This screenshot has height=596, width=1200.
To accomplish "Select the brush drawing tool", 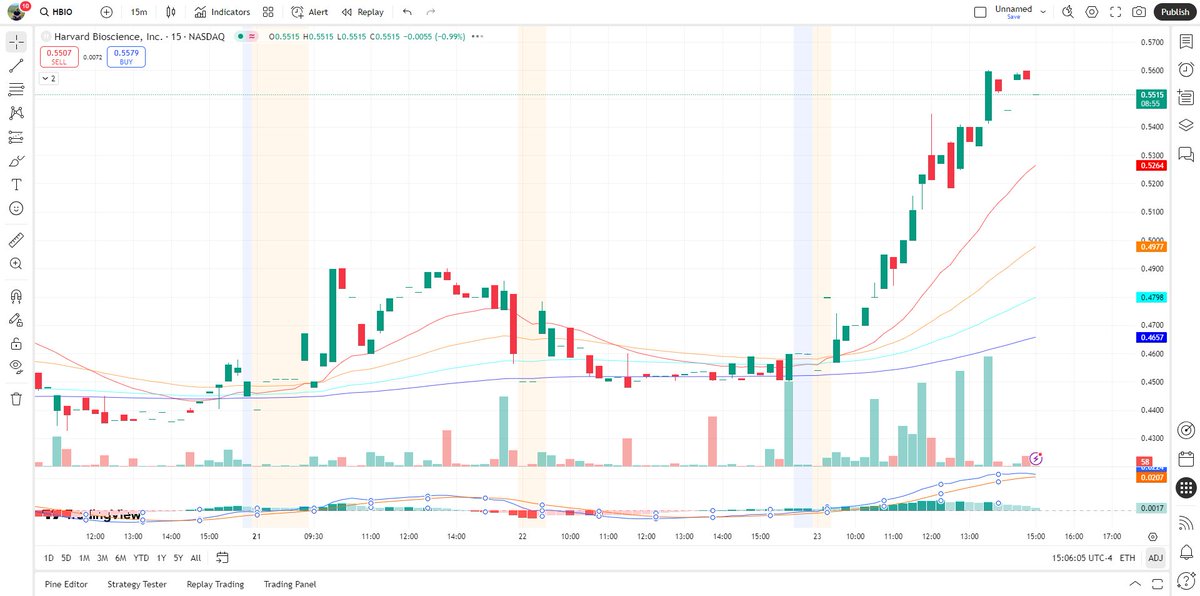I will (x=16, y=161).
